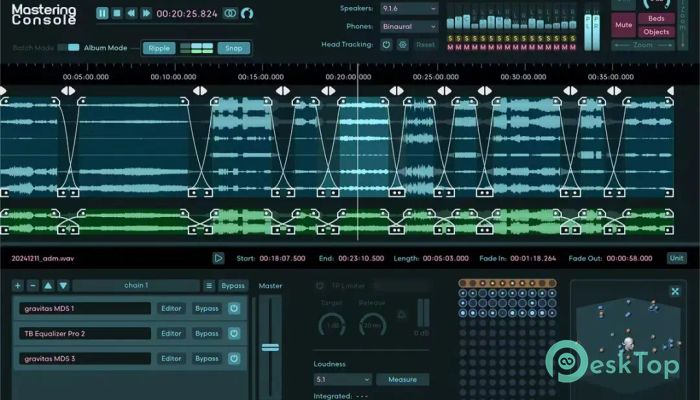Expand the Loudness 5.1 format dropdown

coord(342,380)
